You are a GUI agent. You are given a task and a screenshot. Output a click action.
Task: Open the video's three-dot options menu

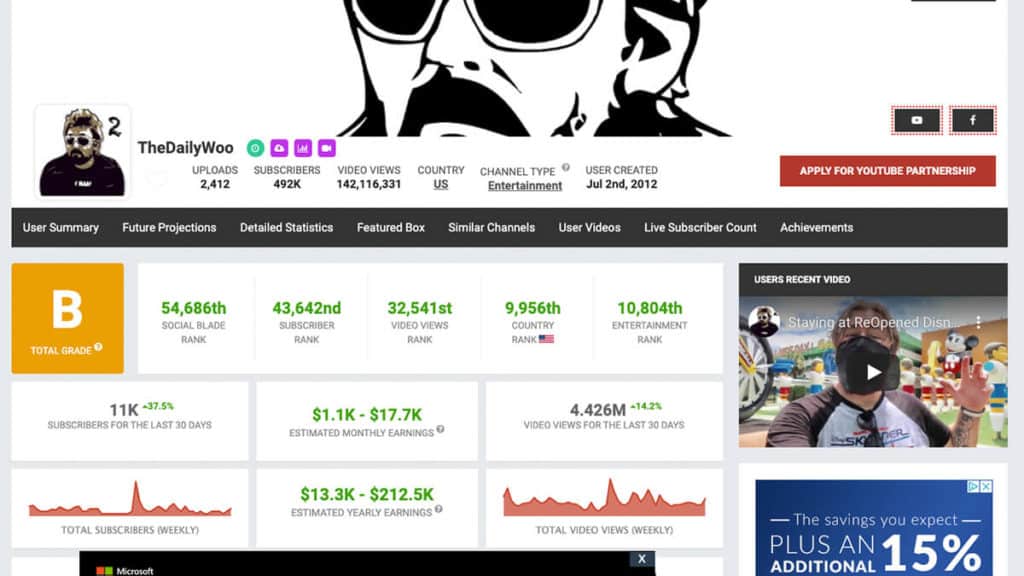point(979,323)
